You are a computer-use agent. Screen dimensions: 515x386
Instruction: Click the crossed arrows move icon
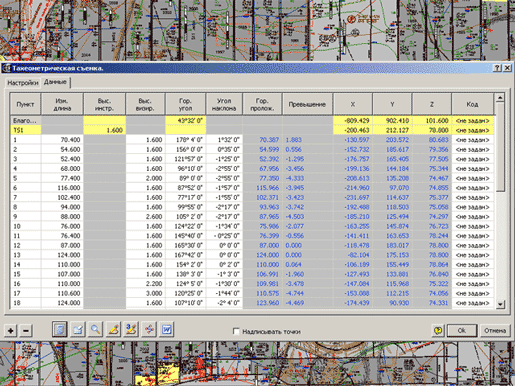point(149,330)
